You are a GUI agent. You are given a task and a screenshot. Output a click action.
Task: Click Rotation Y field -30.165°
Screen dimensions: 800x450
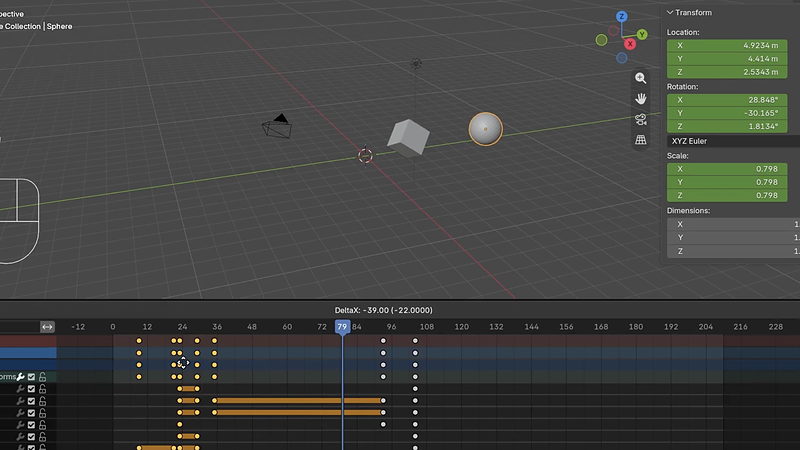[x=727, y=113]
